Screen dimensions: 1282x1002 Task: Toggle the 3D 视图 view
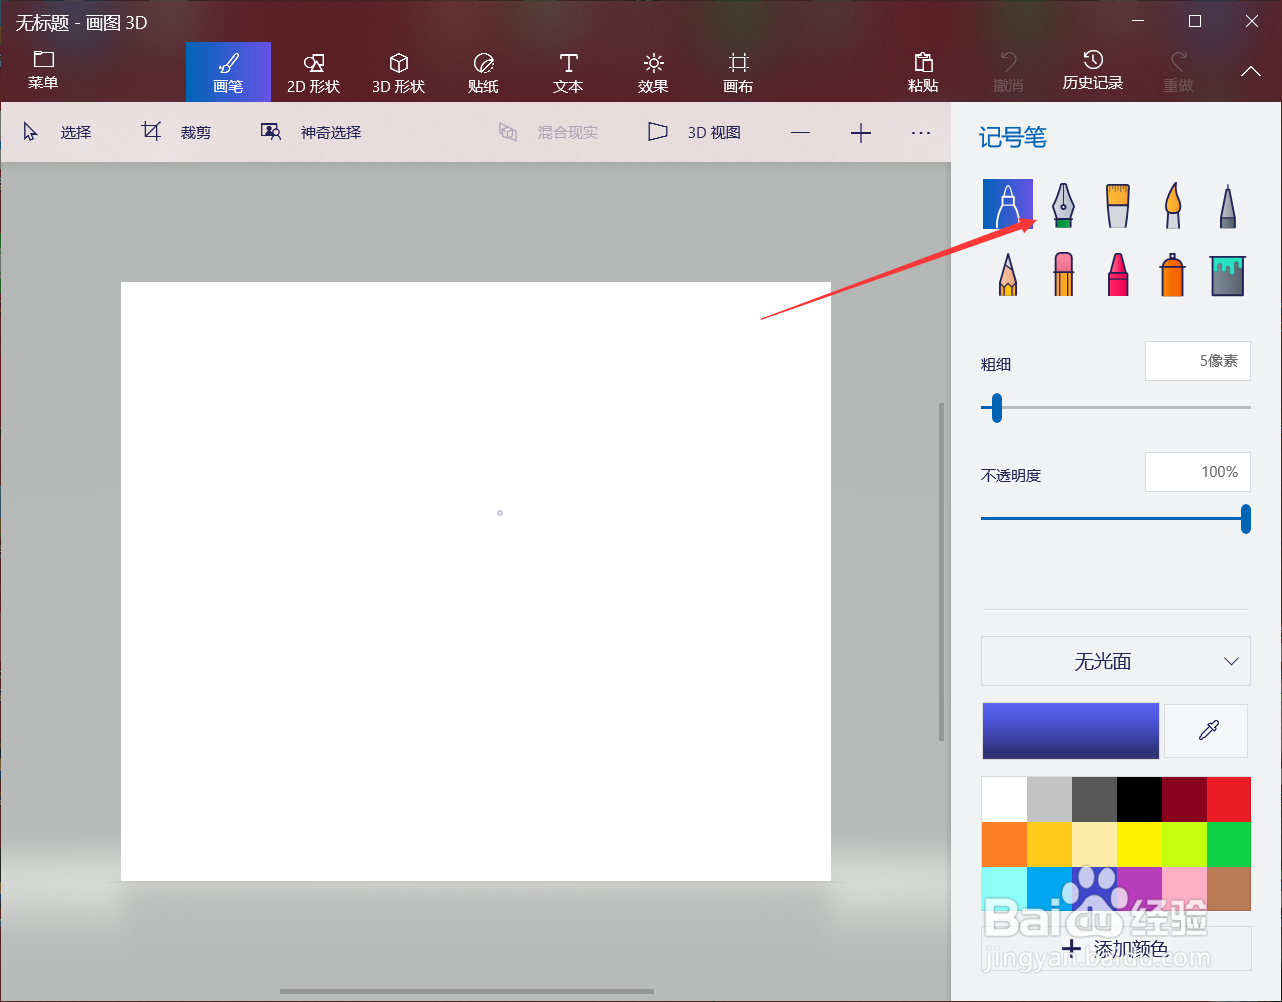tap(695, 132)
